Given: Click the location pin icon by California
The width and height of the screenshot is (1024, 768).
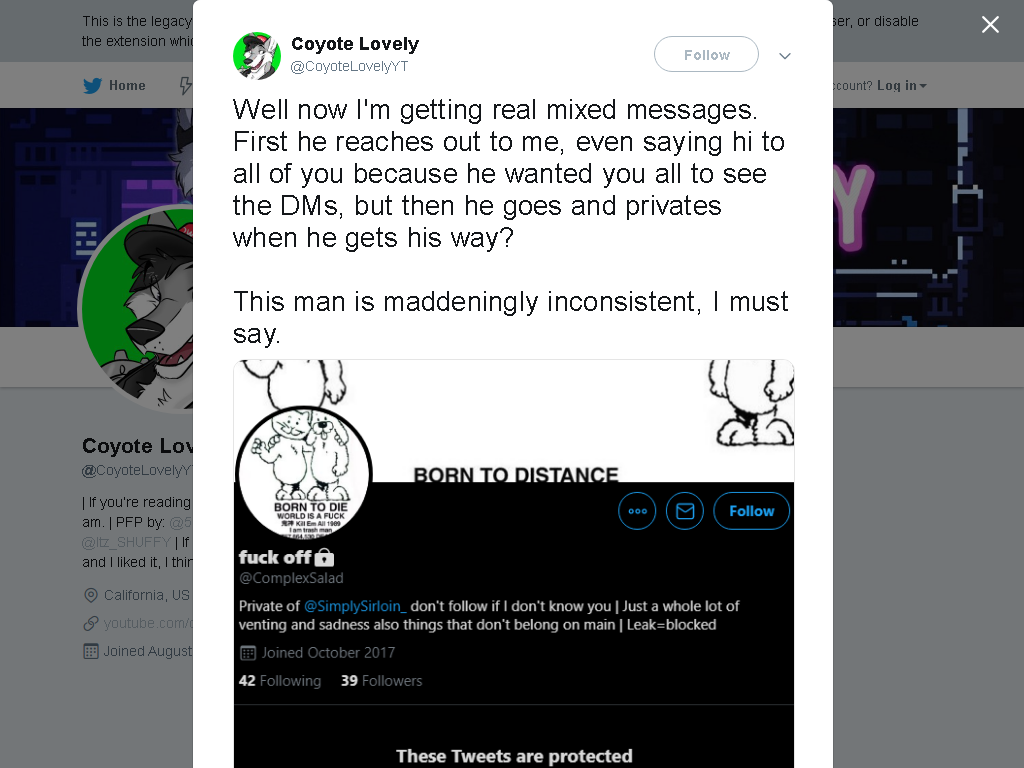Looking at the screenshot, I should [x=91, y=596].
